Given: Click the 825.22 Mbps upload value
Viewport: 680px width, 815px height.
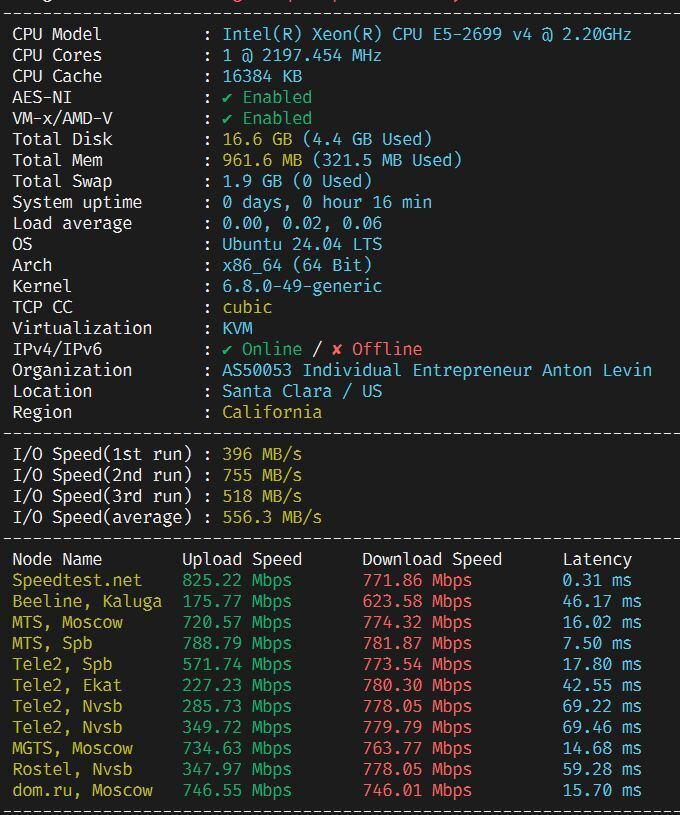Looking at the screenshot, I should tap(237, 580).
